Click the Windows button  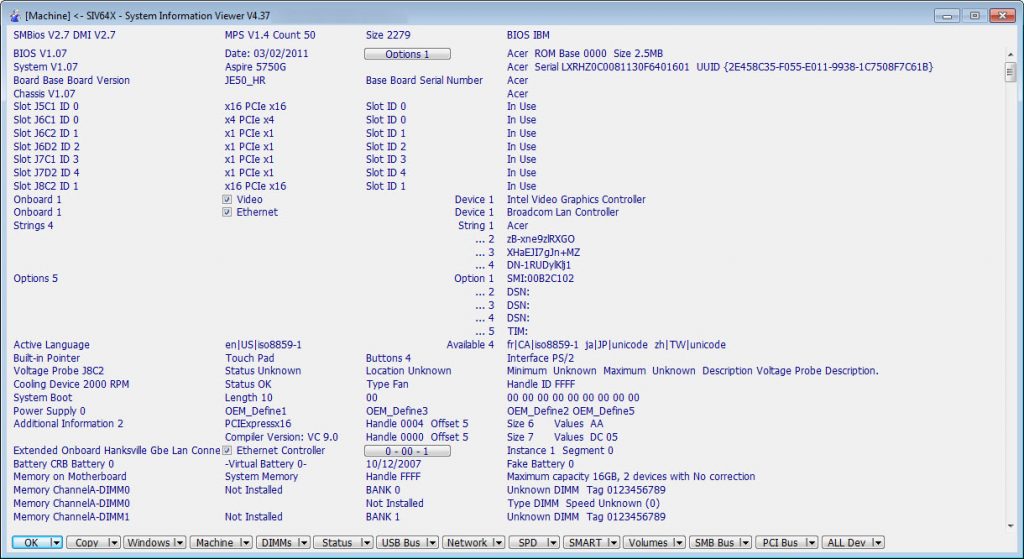click(x=148, y=543)
